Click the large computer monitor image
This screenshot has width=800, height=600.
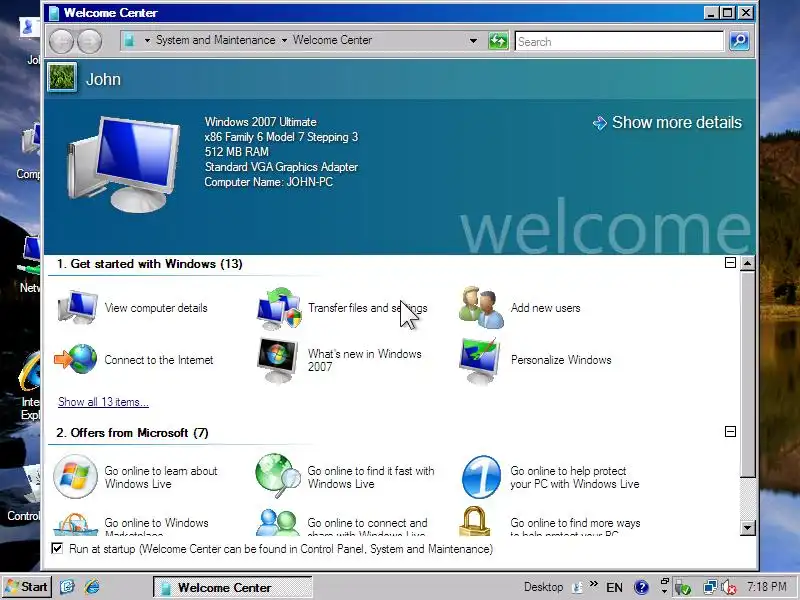point(124,164)
